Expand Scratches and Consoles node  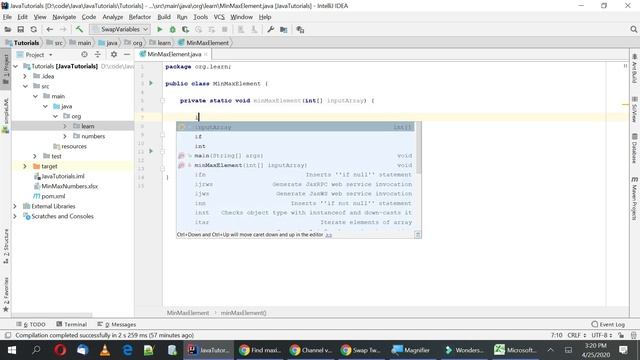(x=16, y=216)
